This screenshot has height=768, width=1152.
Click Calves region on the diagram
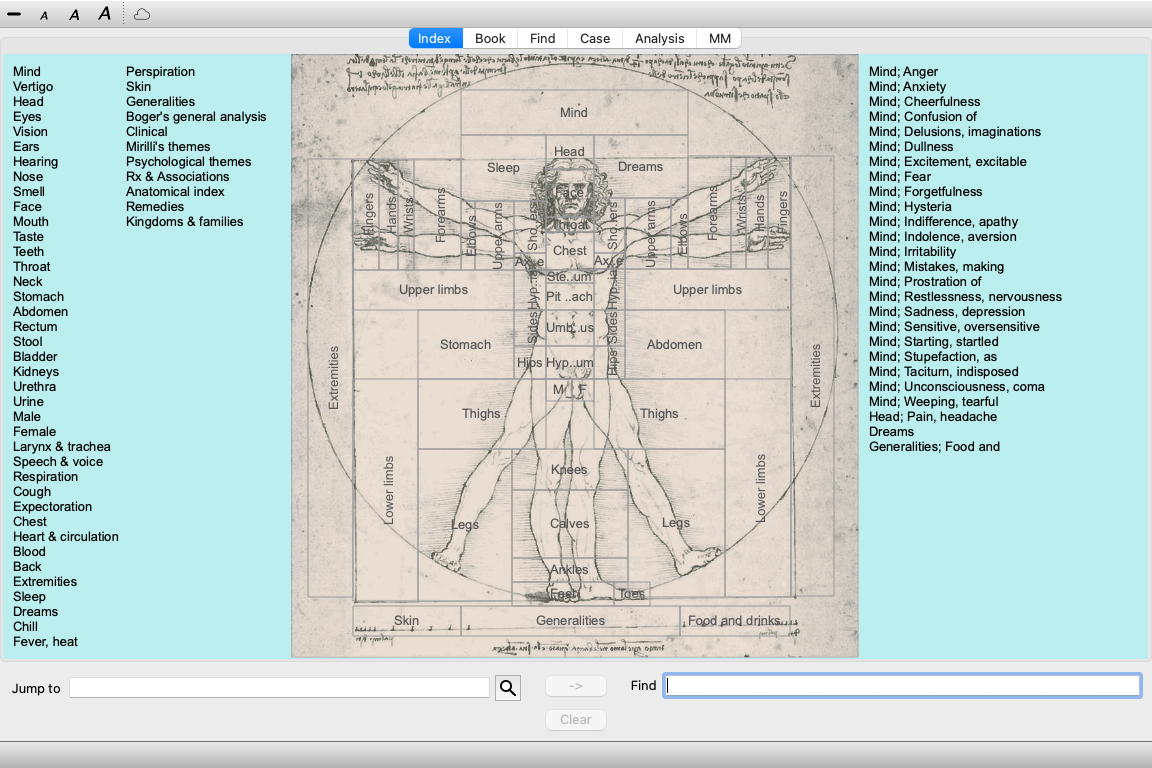tap(569, 524)
